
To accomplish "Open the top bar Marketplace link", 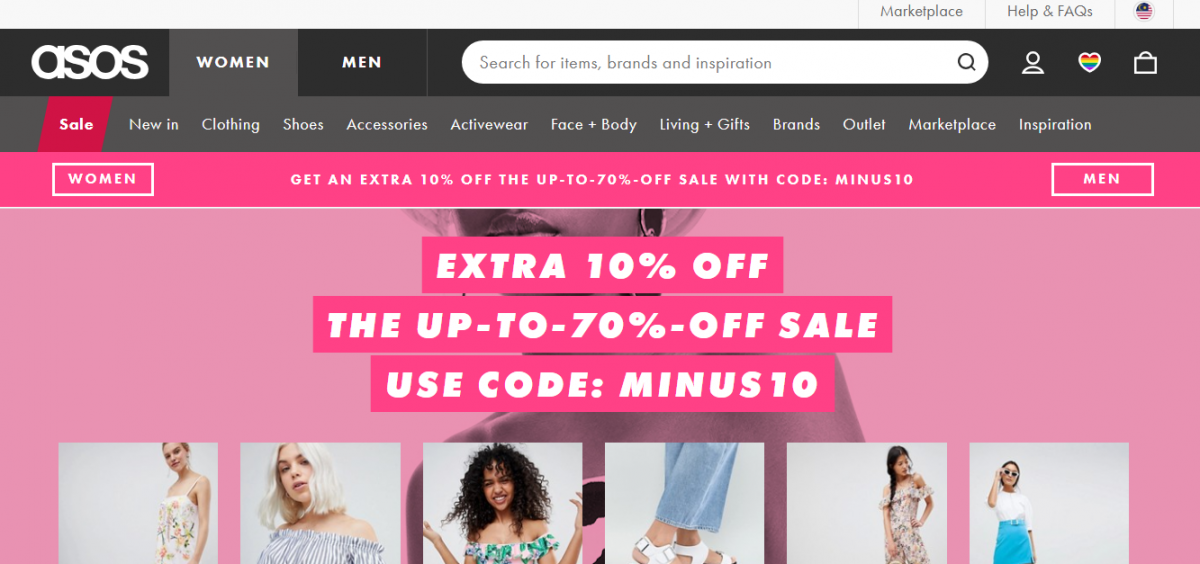I will point(921,12).
